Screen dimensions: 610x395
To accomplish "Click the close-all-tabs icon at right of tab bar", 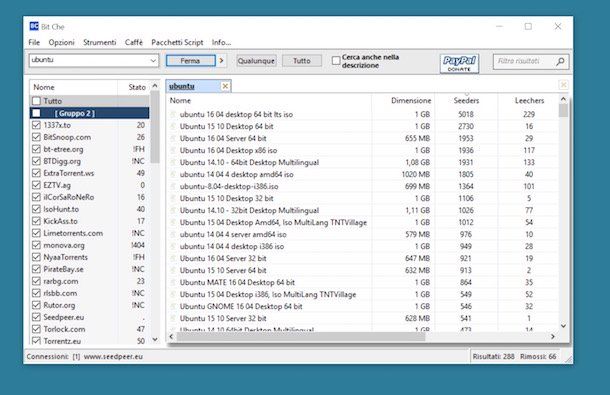I will (x=563, y=84).
